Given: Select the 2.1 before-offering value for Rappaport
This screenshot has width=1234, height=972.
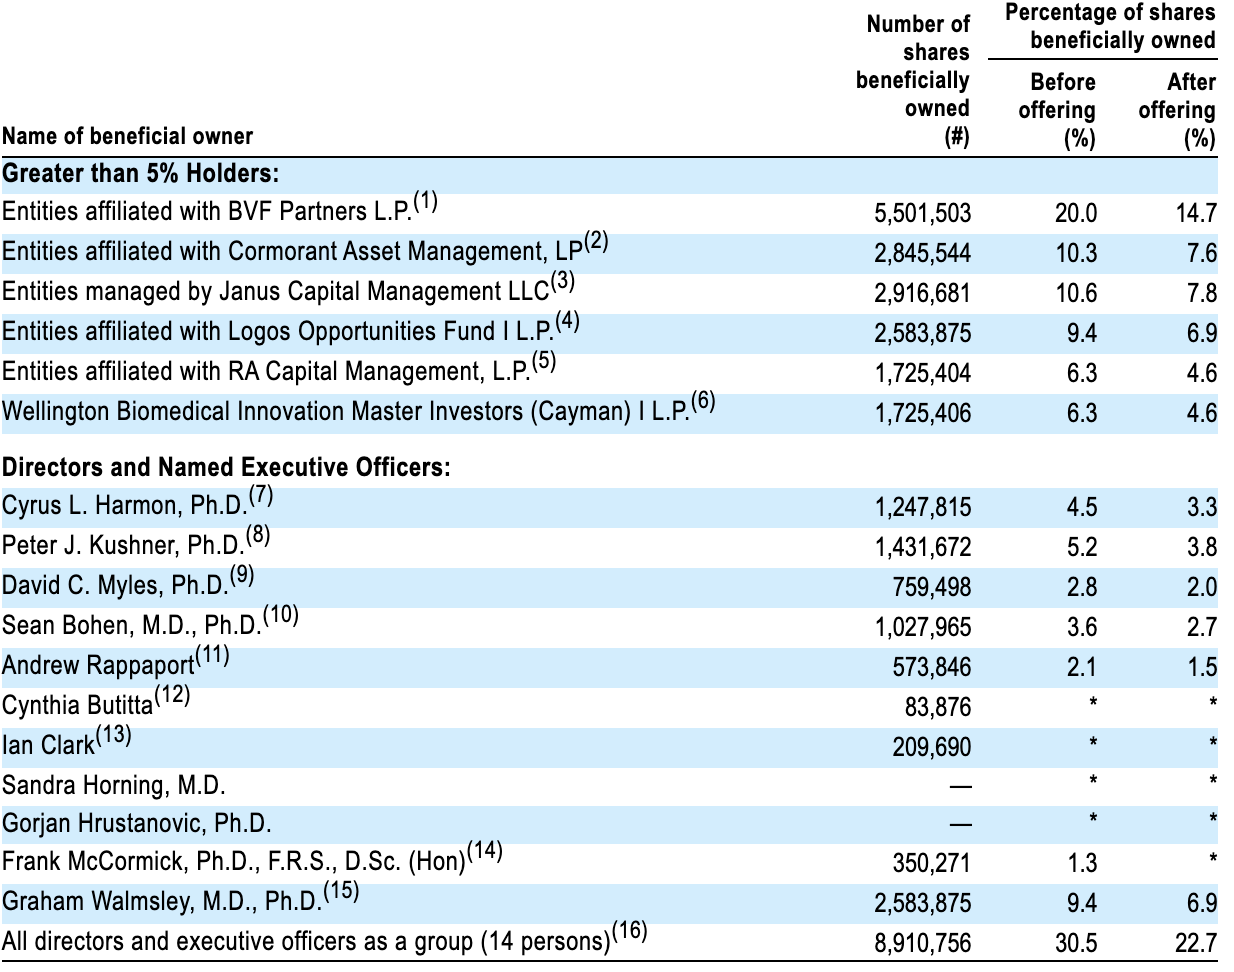Looking at the screenshot, I should click(x=1081, y=667).
